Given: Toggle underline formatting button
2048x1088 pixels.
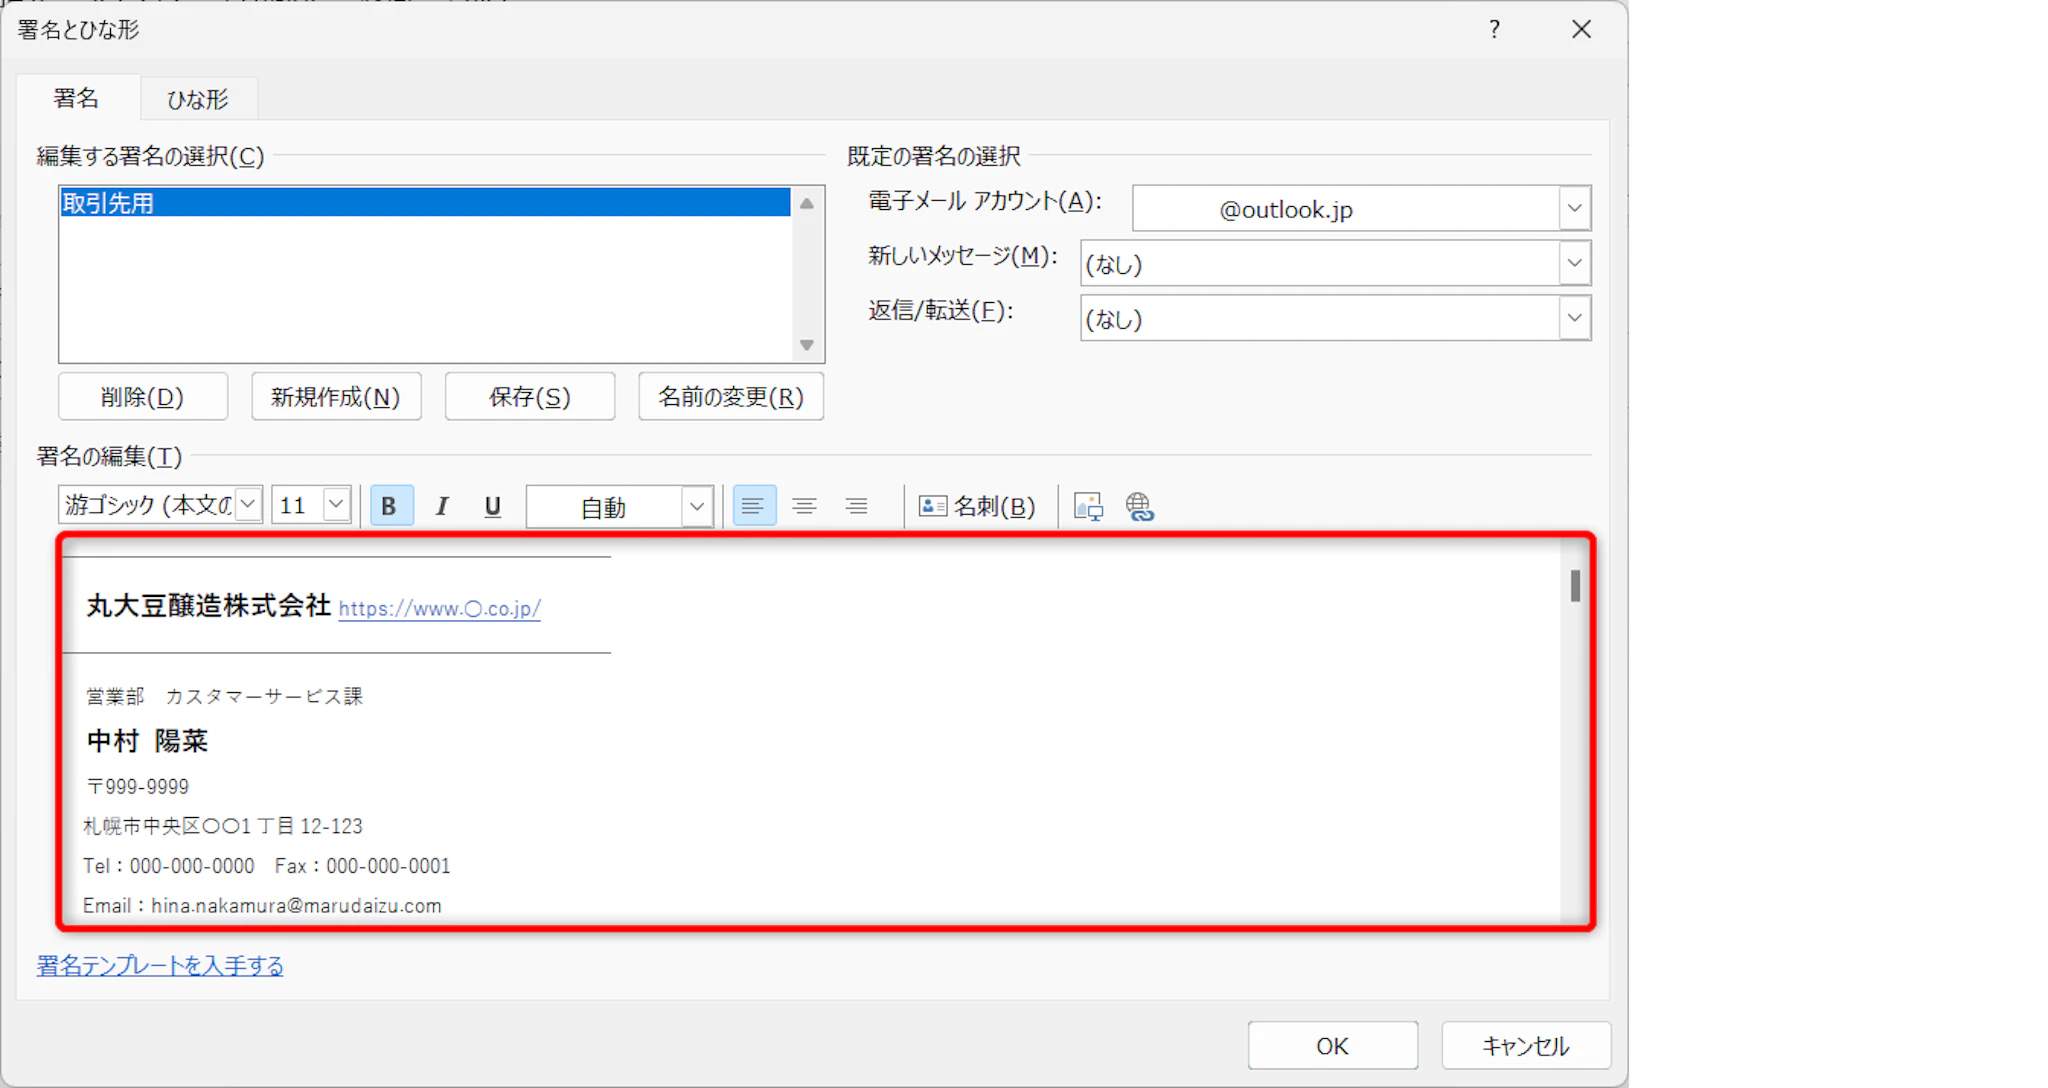Looking at the screenshot, I should coord(492,506).
